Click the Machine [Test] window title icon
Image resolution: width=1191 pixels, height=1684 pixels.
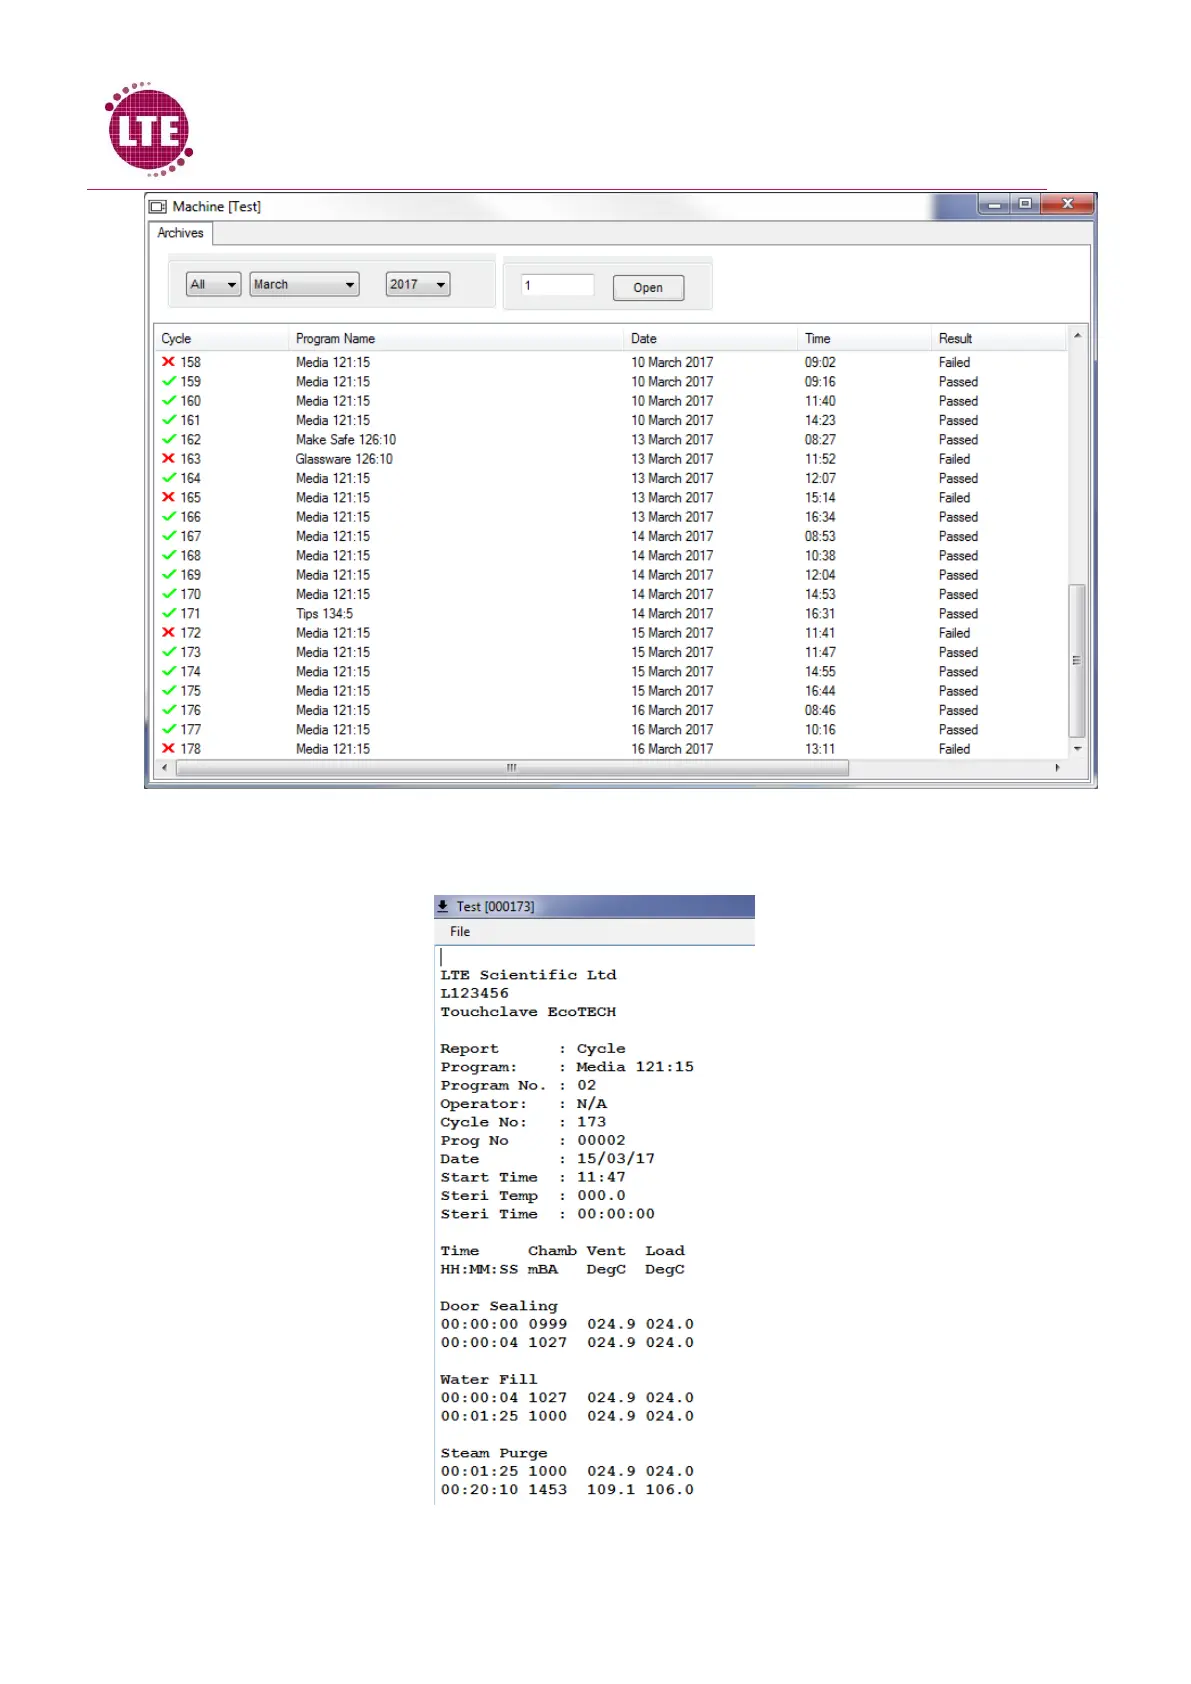point(158,206)
